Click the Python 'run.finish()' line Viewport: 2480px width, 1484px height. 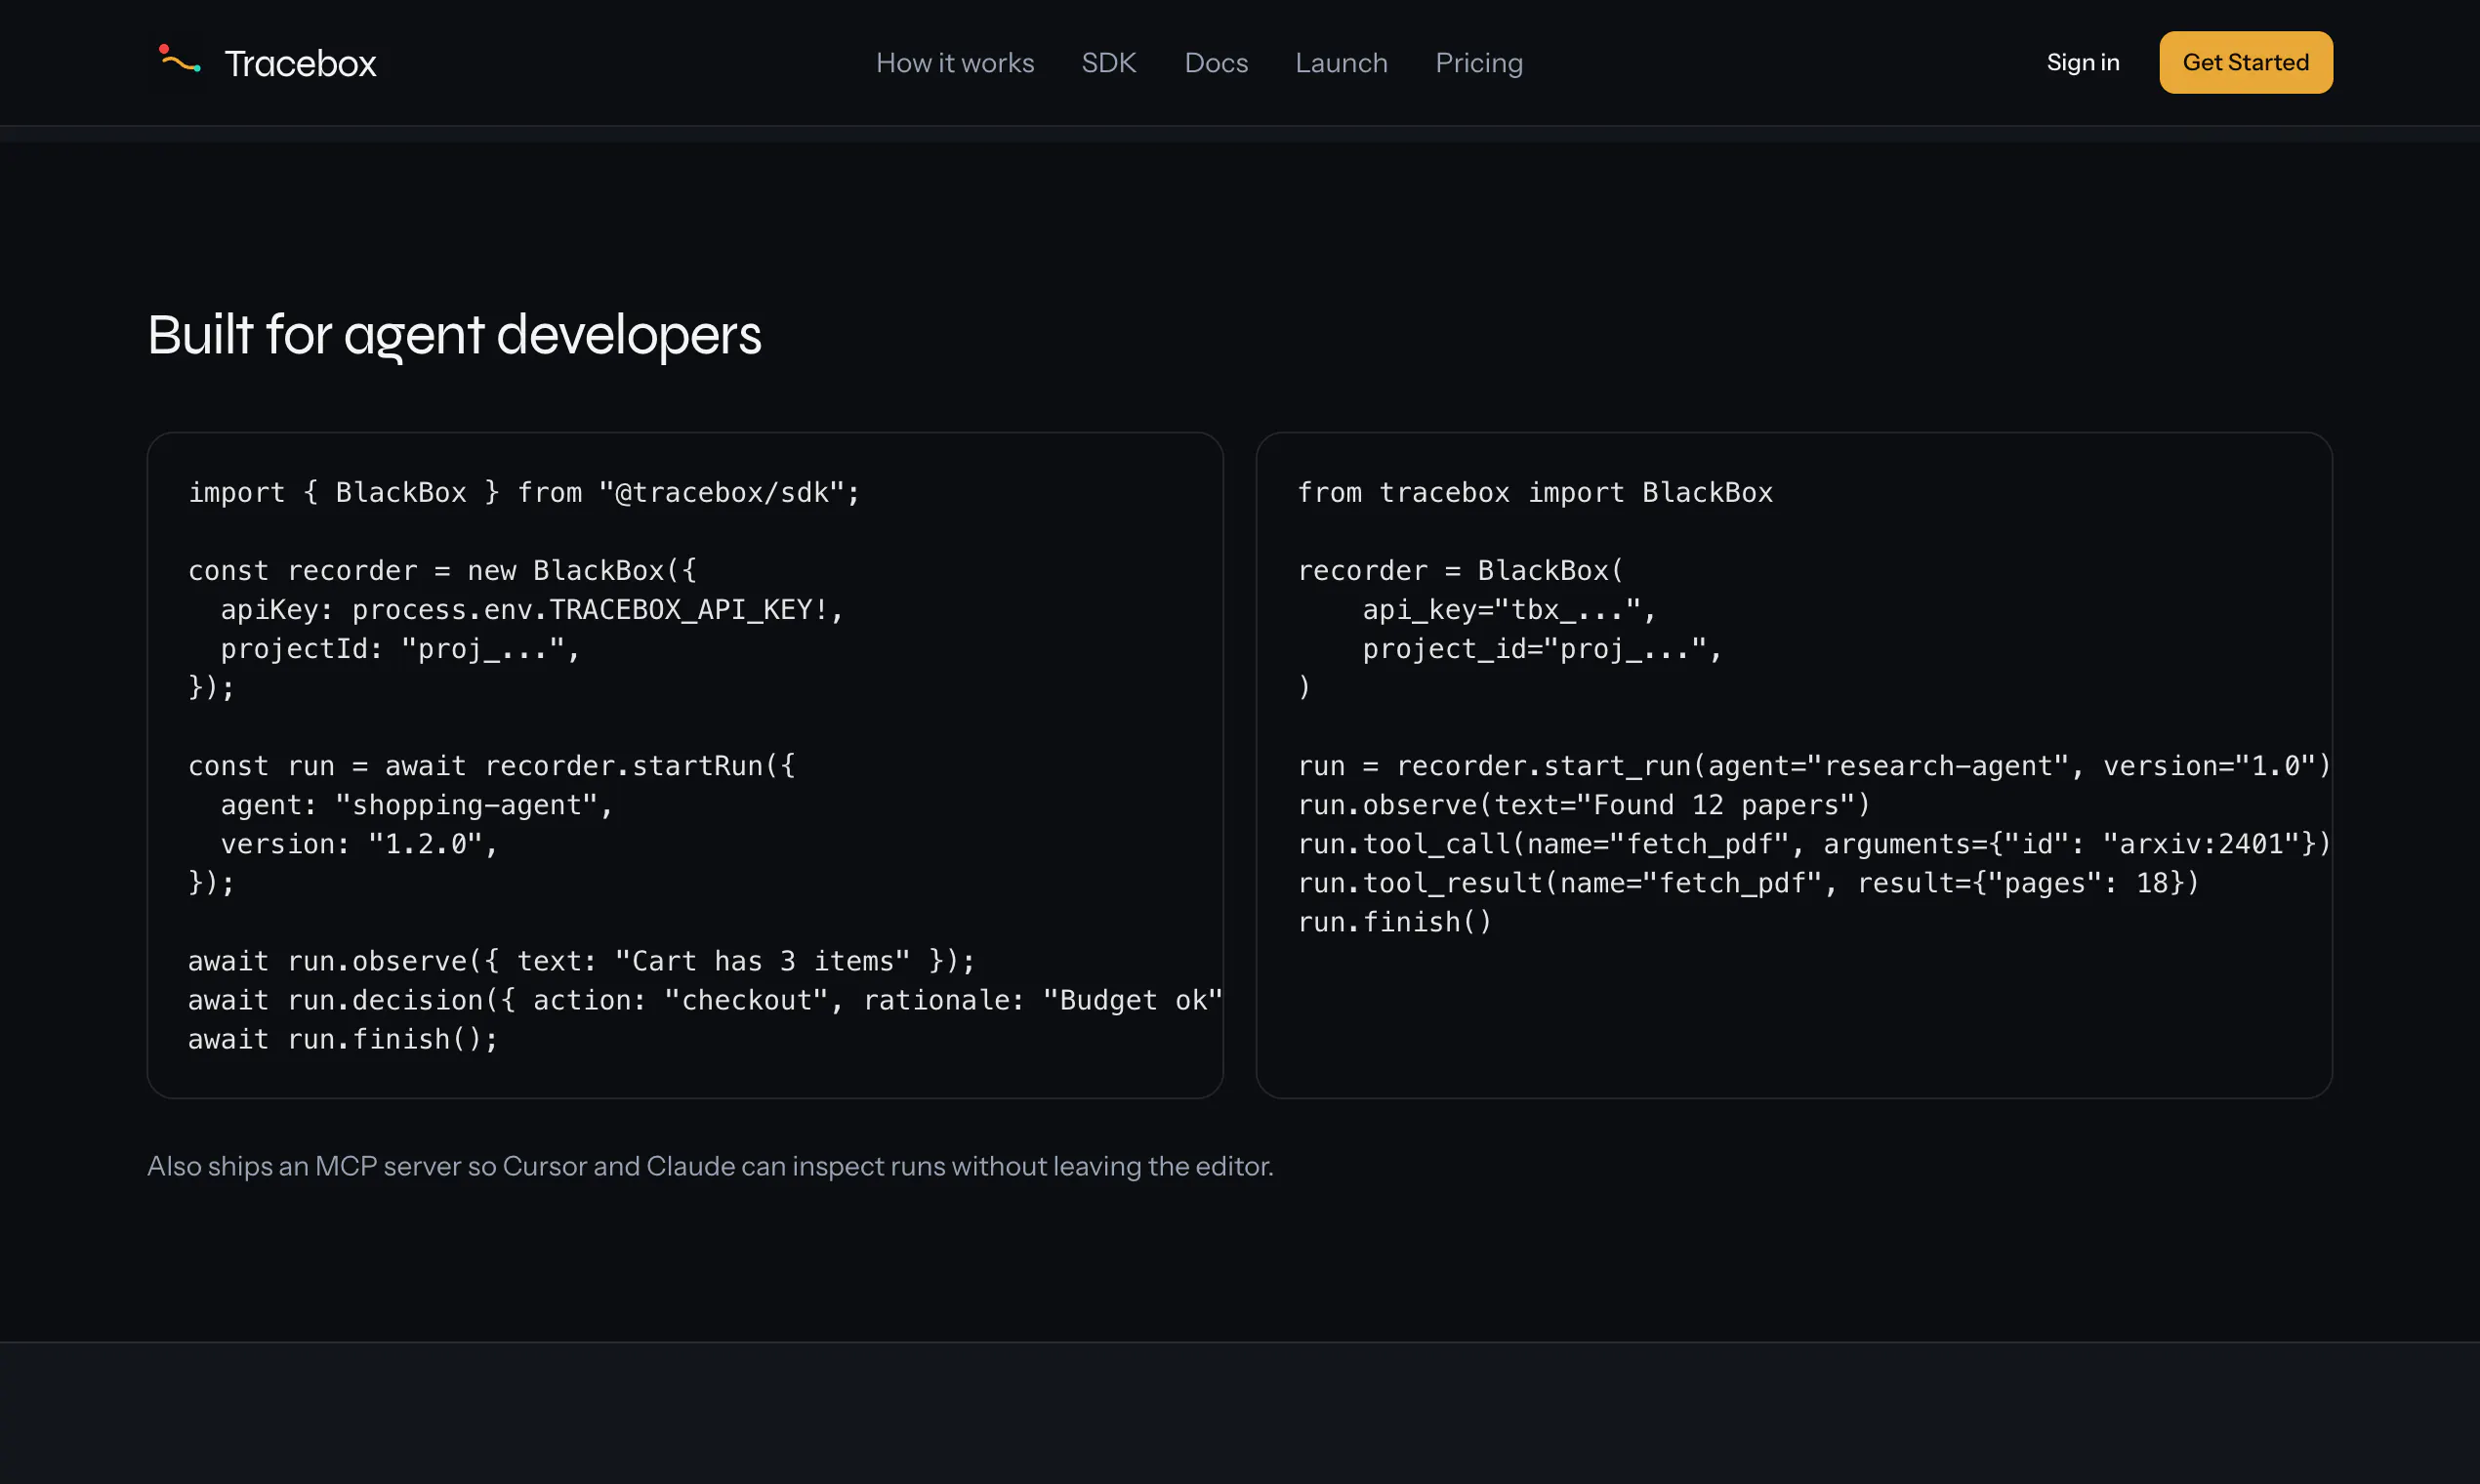pyautogui.click(x=1395, y=922)
